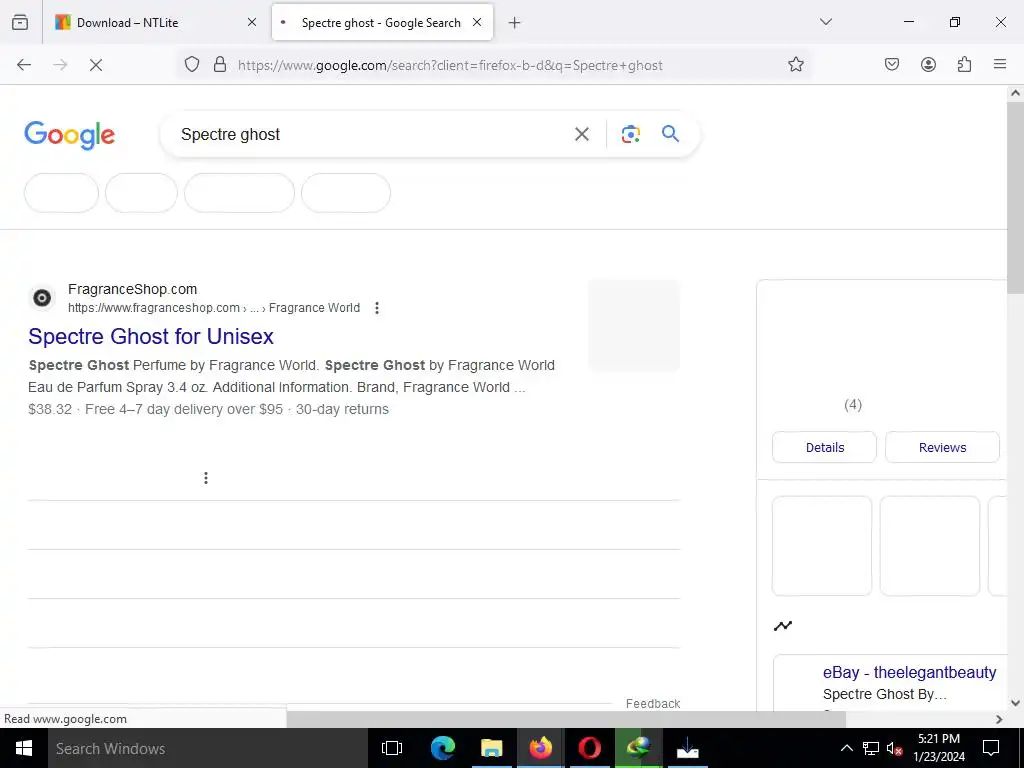Go forward with the forward arrow

coord(60,65)
